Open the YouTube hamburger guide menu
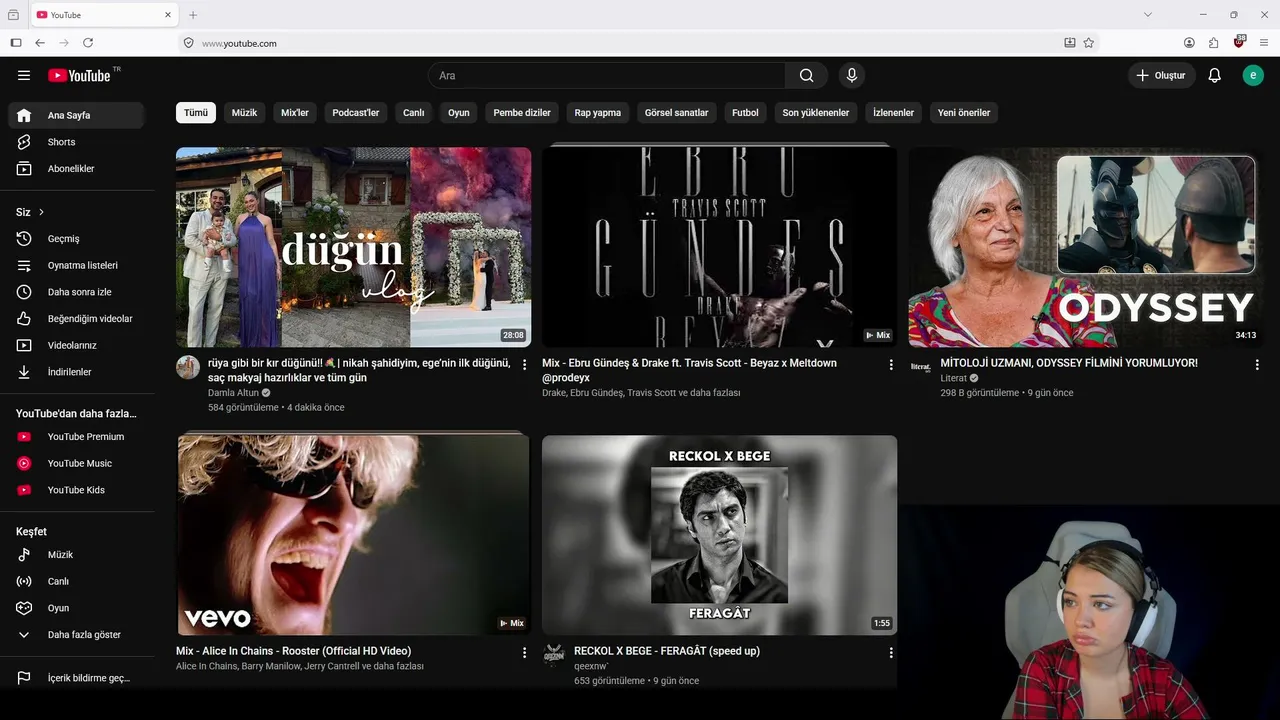1280x720 pixels. pyautogui.click(x=24, y=75)
